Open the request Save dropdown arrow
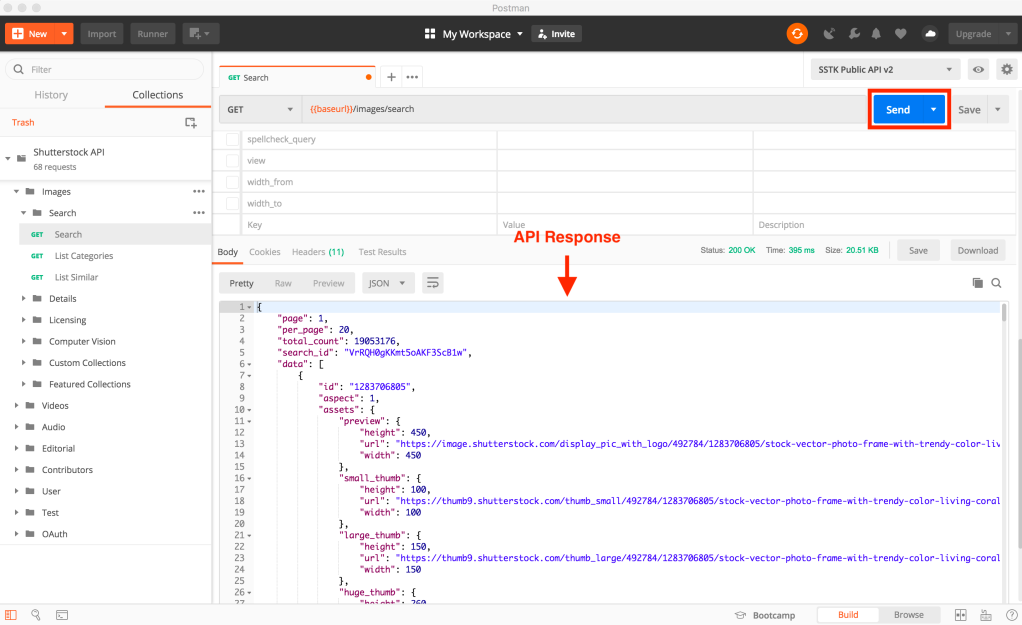The image size is (1022, 625). (998, 109)
